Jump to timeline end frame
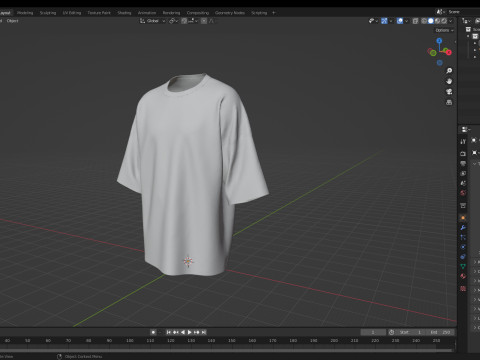 point(203,332)
